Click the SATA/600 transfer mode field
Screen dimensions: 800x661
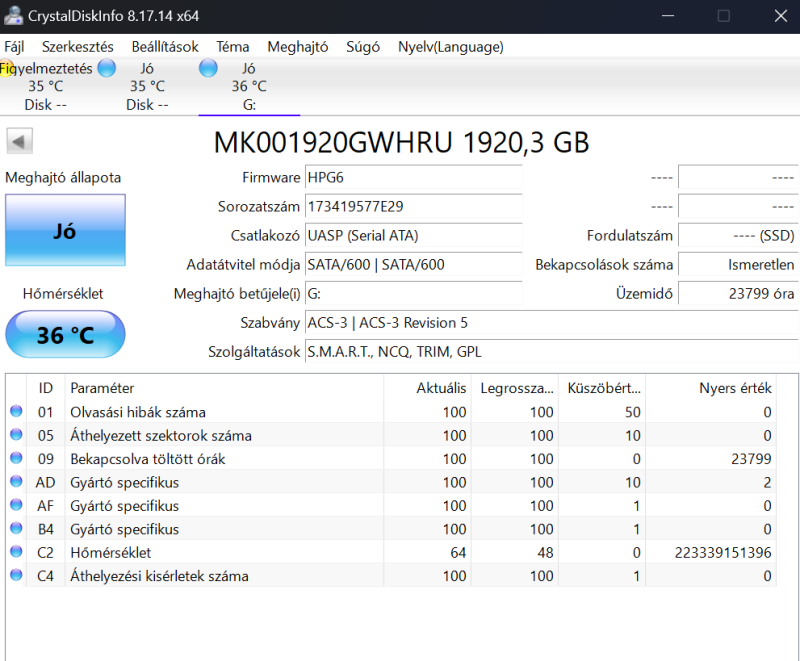pyautogui.click(x=414, y=265)
